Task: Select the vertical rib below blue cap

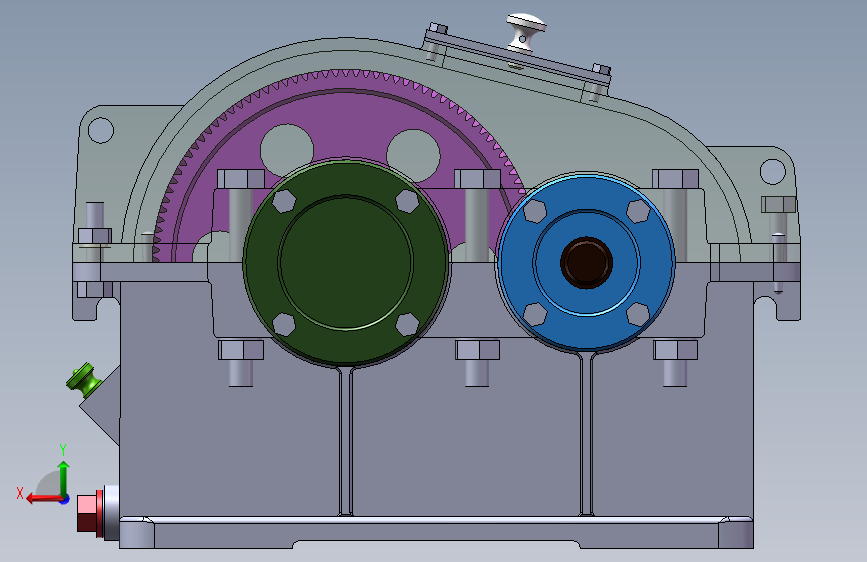Action: point(587,433)
